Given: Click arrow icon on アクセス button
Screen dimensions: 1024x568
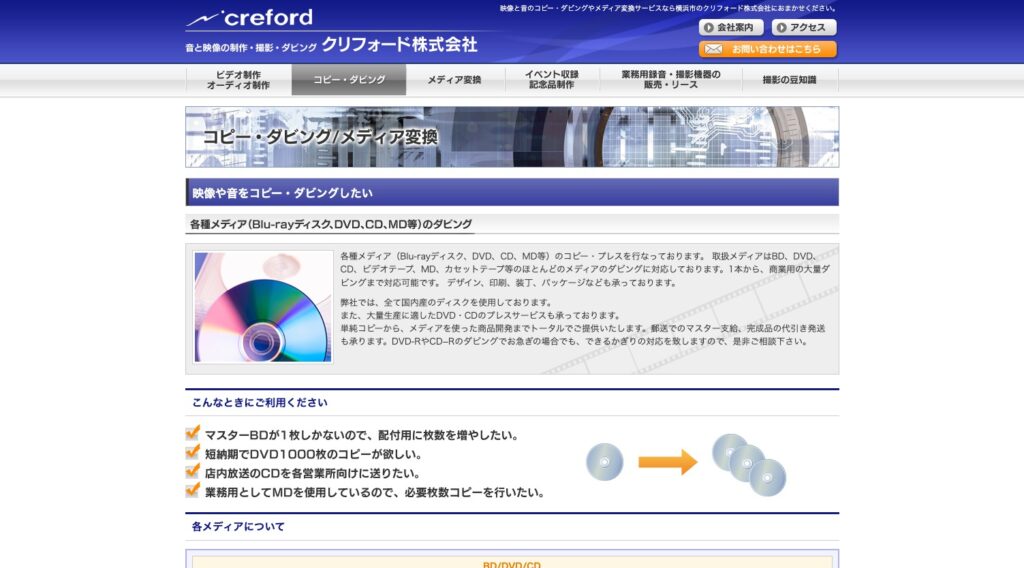Looking at the screenshot, I should pos(782,27).
